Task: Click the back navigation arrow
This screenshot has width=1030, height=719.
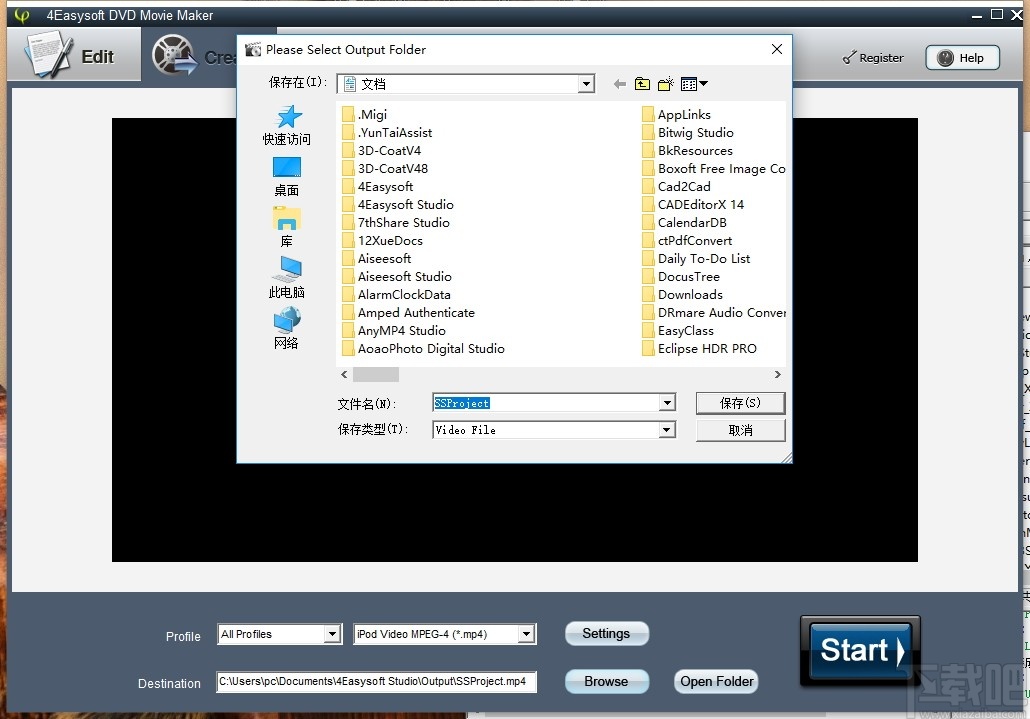Action: [619, 84]
